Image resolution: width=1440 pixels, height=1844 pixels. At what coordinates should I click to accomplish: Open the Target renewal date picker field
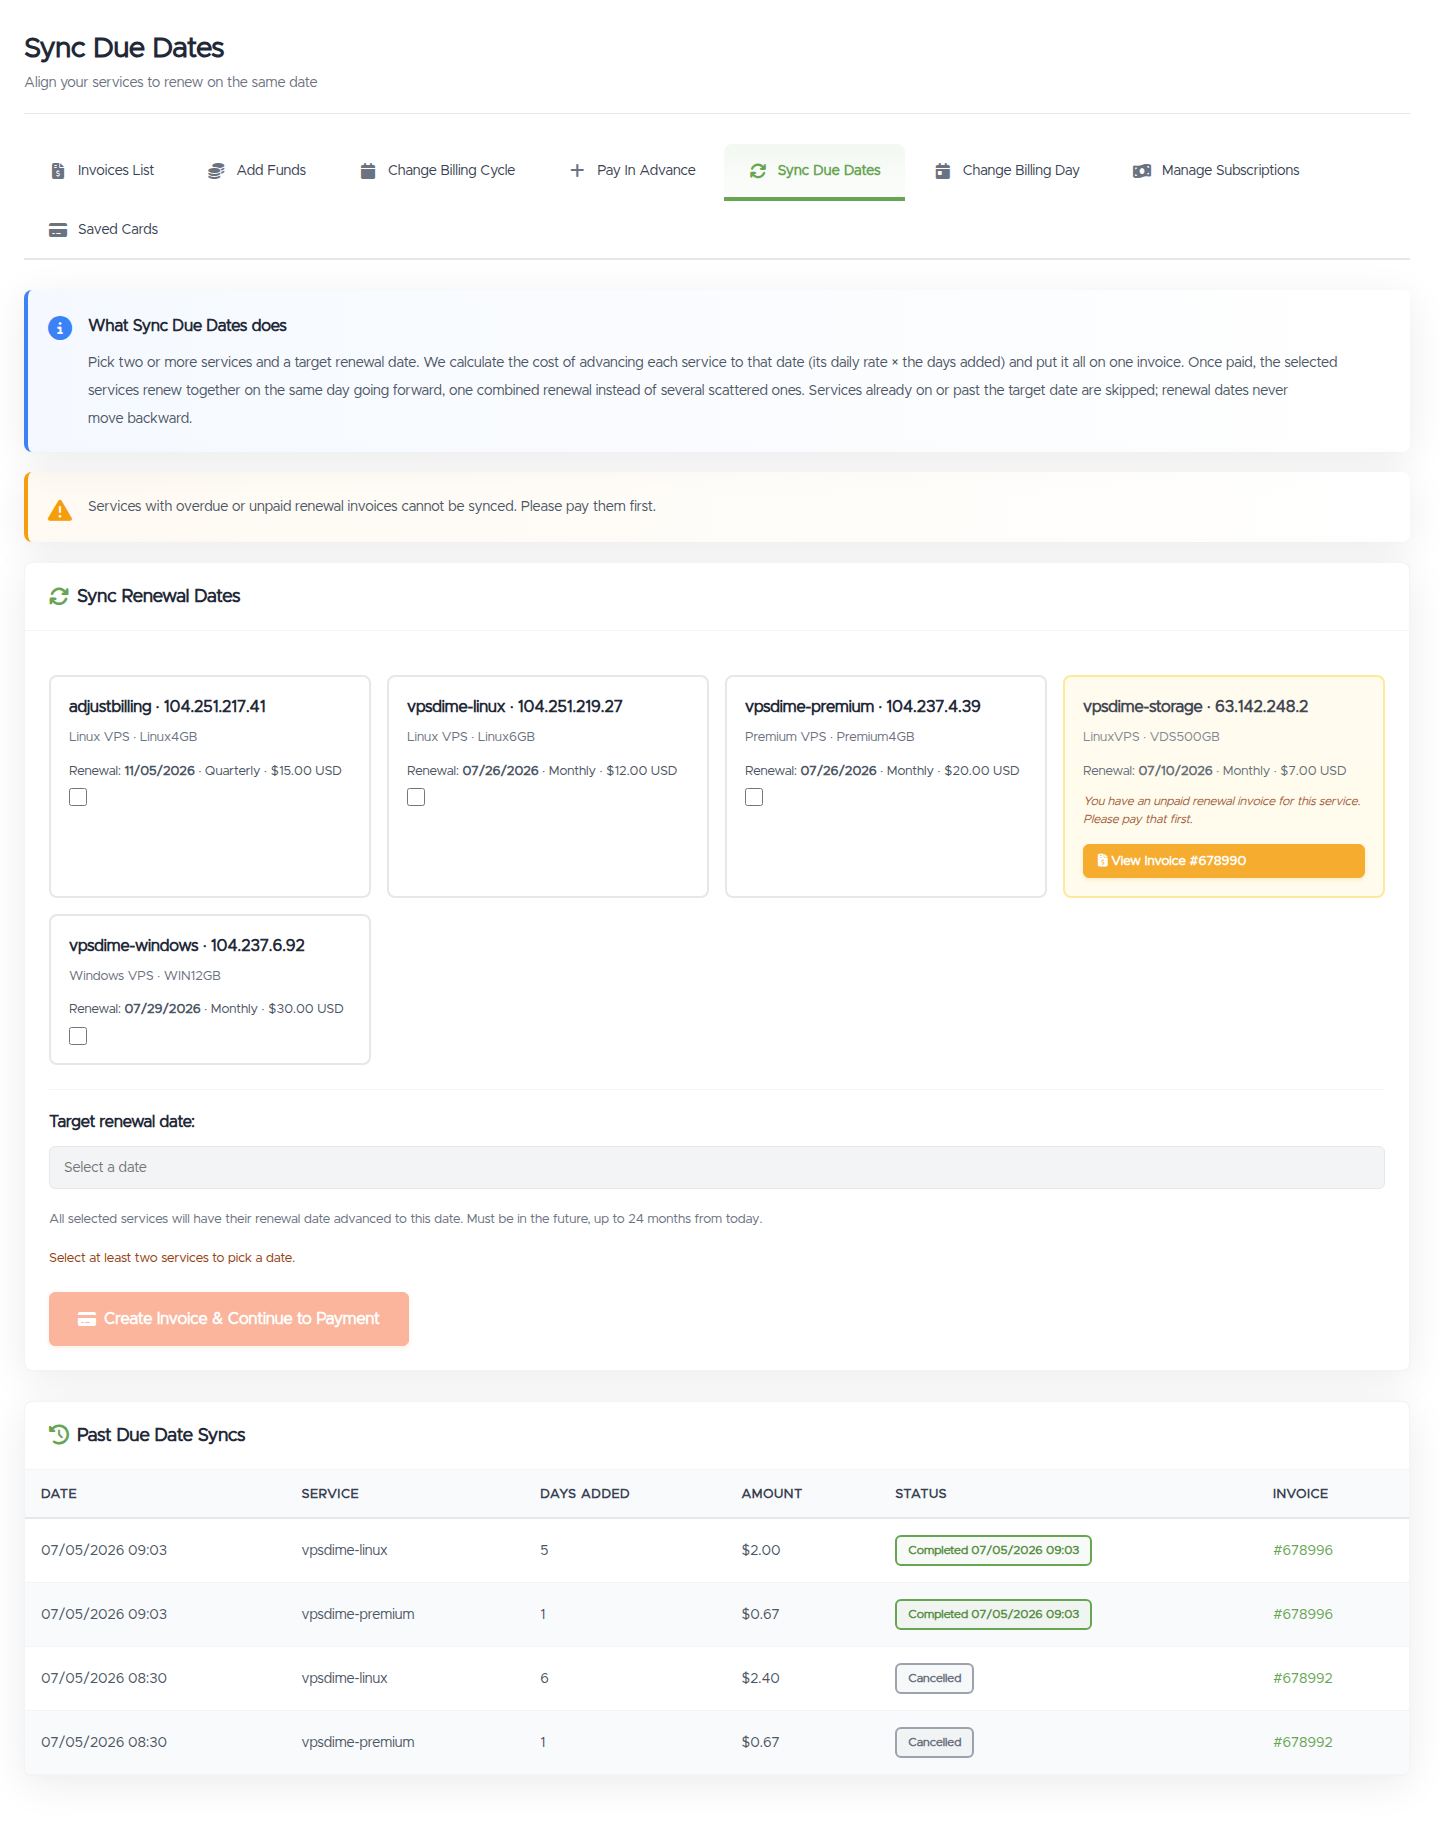(717, 1167)
